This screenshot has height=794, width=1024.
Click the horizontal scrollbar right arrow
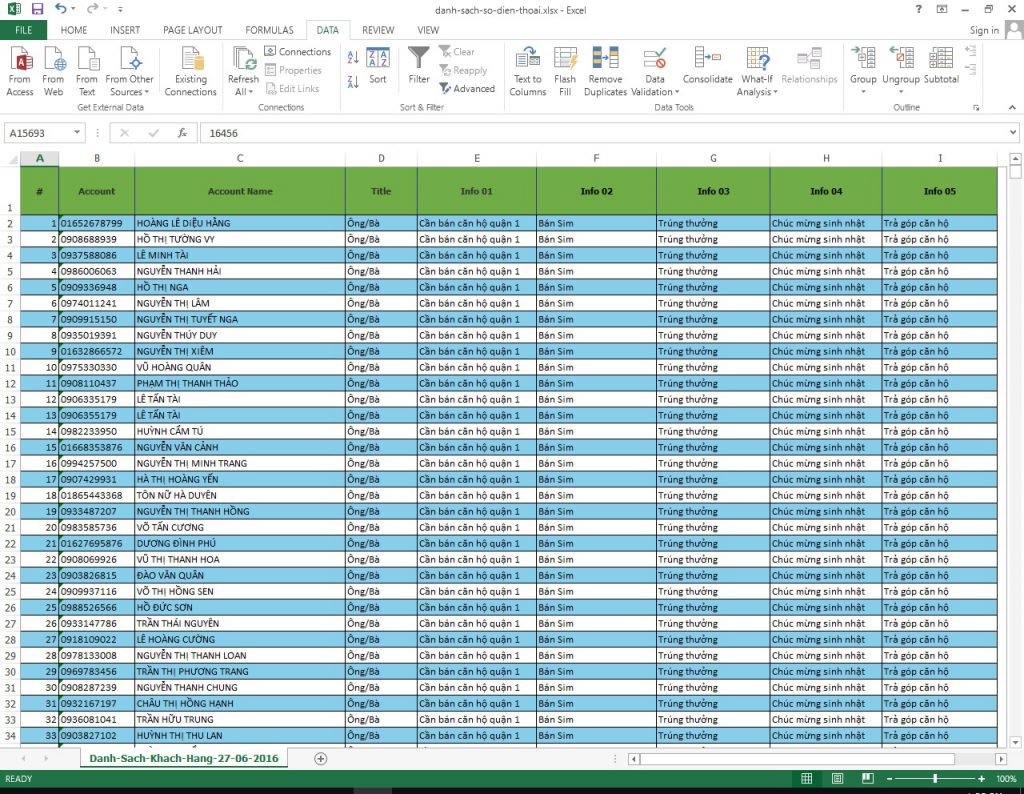[1001, 759]
